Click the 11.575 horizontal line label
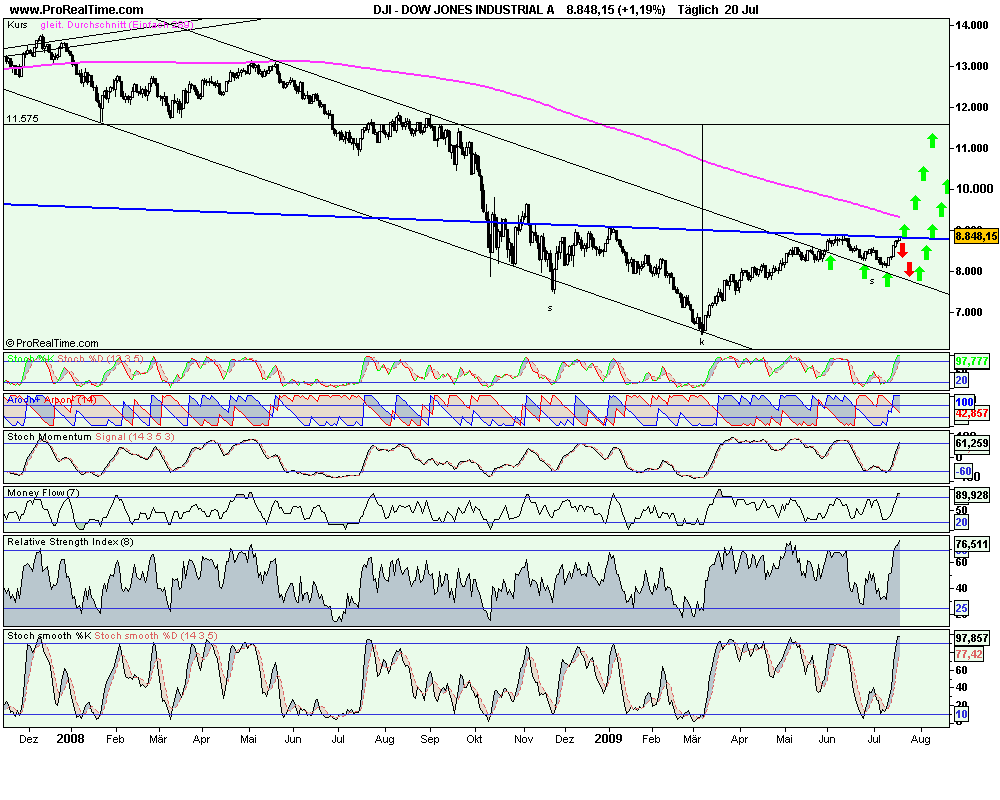The image size is (1000, 800). pyautogui.click(x=22, y=119)
